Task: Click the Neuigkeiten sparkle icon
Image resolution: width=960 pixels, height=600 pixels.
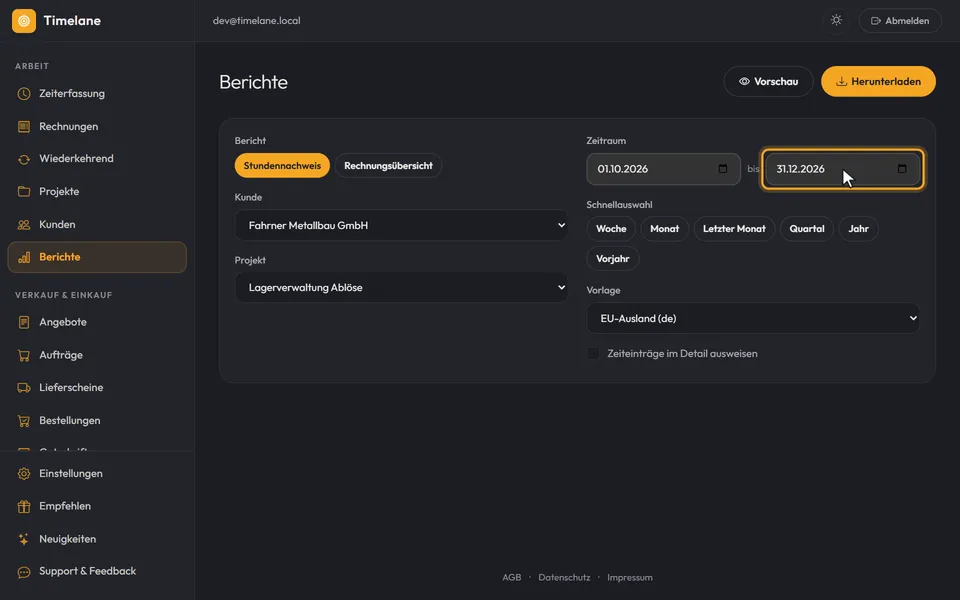Action: coord(24,539)
